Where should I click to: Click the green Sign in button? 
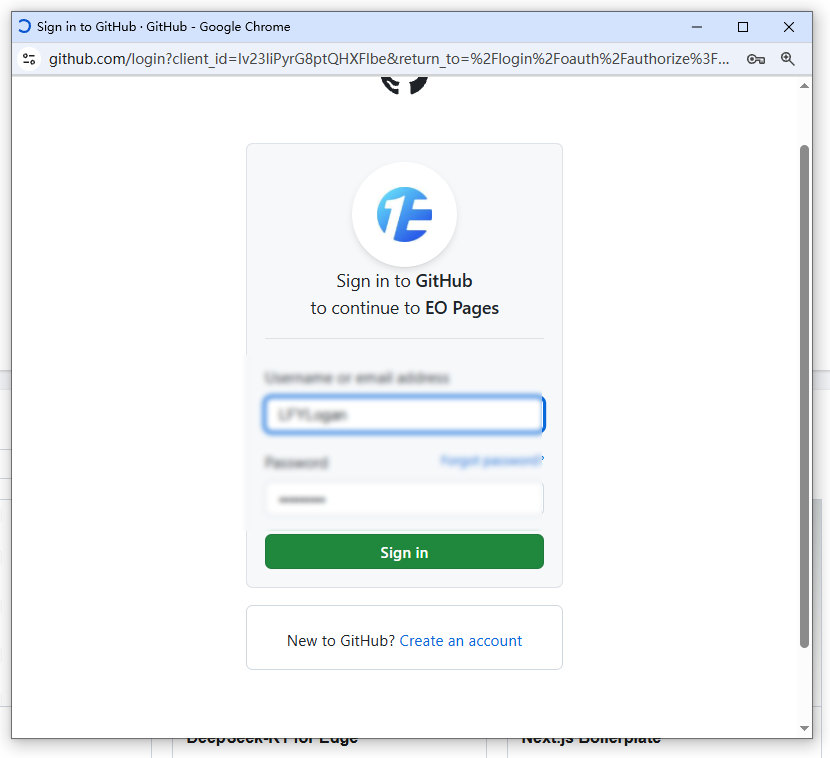[404, 552]
